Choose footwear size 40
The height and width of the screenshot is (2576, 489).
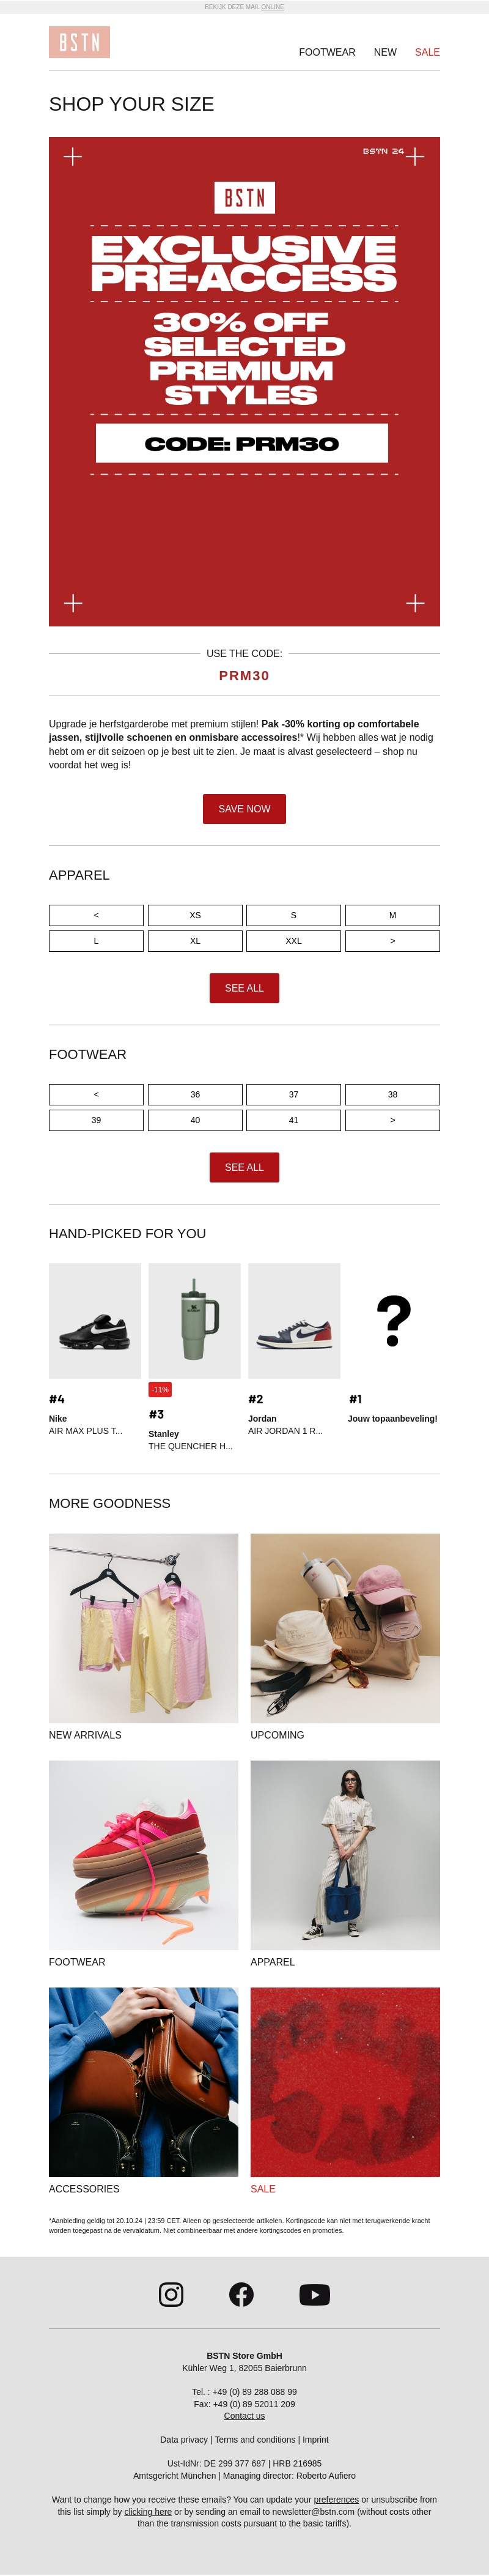[195, 1120]
